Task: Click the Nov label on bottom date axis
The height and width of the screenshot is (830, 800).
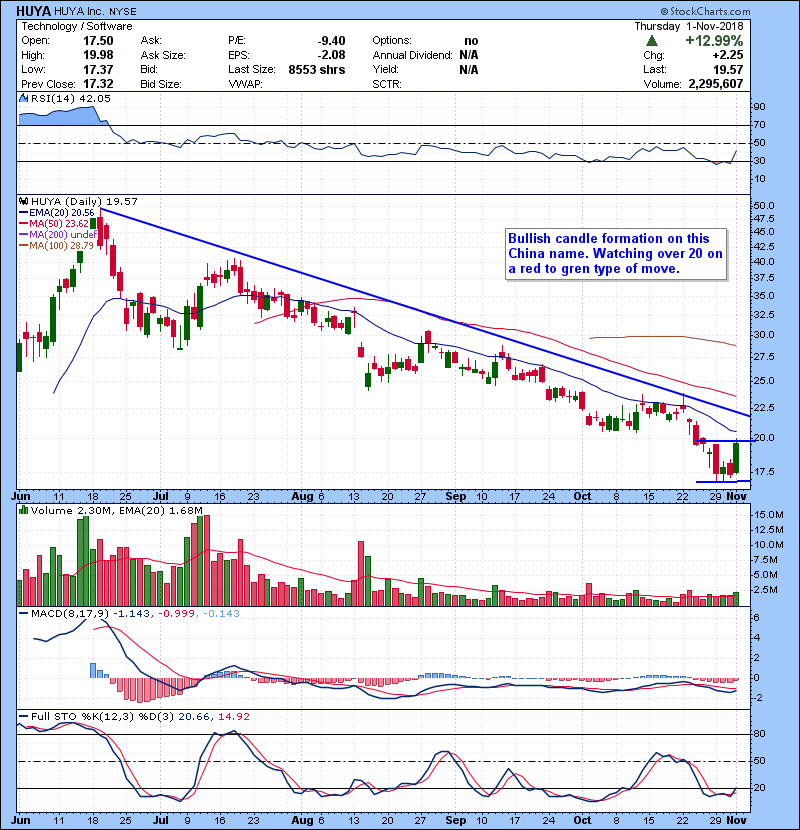Action: [736, 820]
